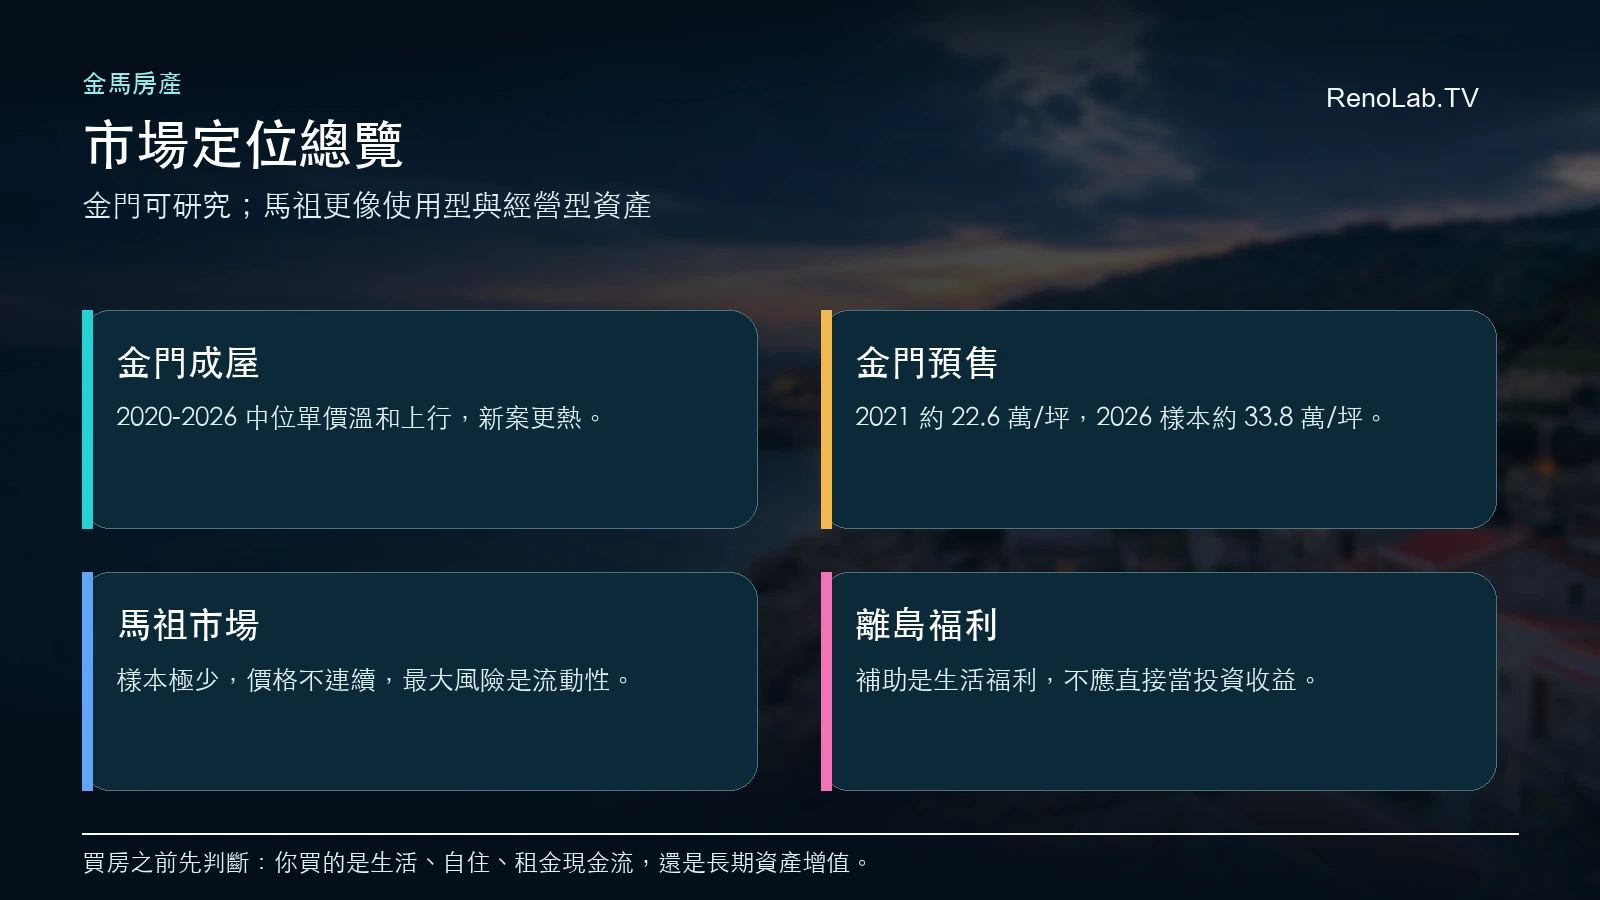Select the 2020-2026 中位單價 description text
Image resolution: width=1600 pixels, height=900 pixels.
click(x=360, y=418)
